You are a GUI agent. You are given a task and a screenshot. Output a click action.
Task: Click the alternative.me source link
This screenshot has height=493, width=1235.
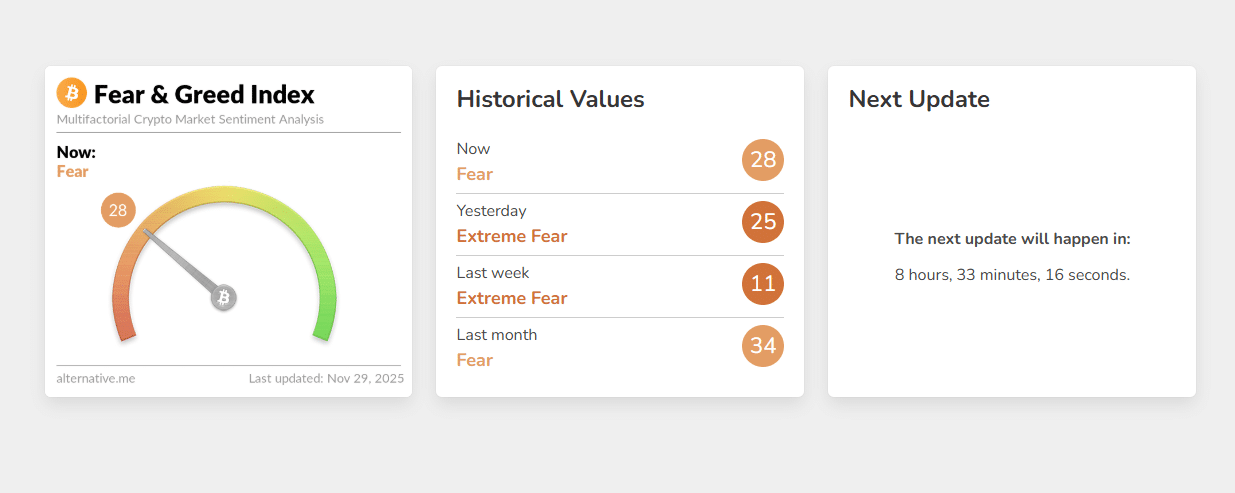point(96,378)
